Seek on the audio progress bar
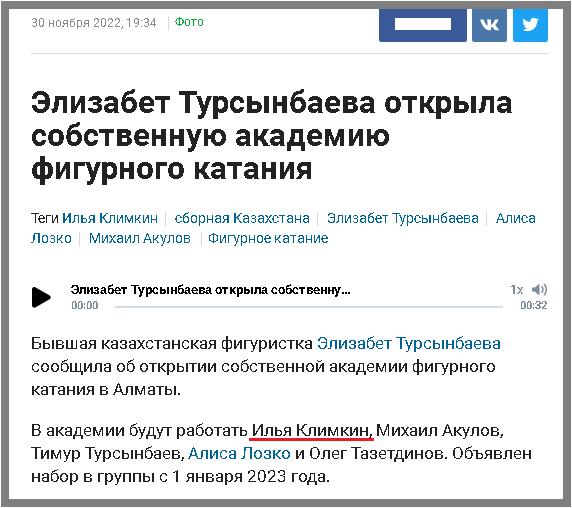 point(309,307)
